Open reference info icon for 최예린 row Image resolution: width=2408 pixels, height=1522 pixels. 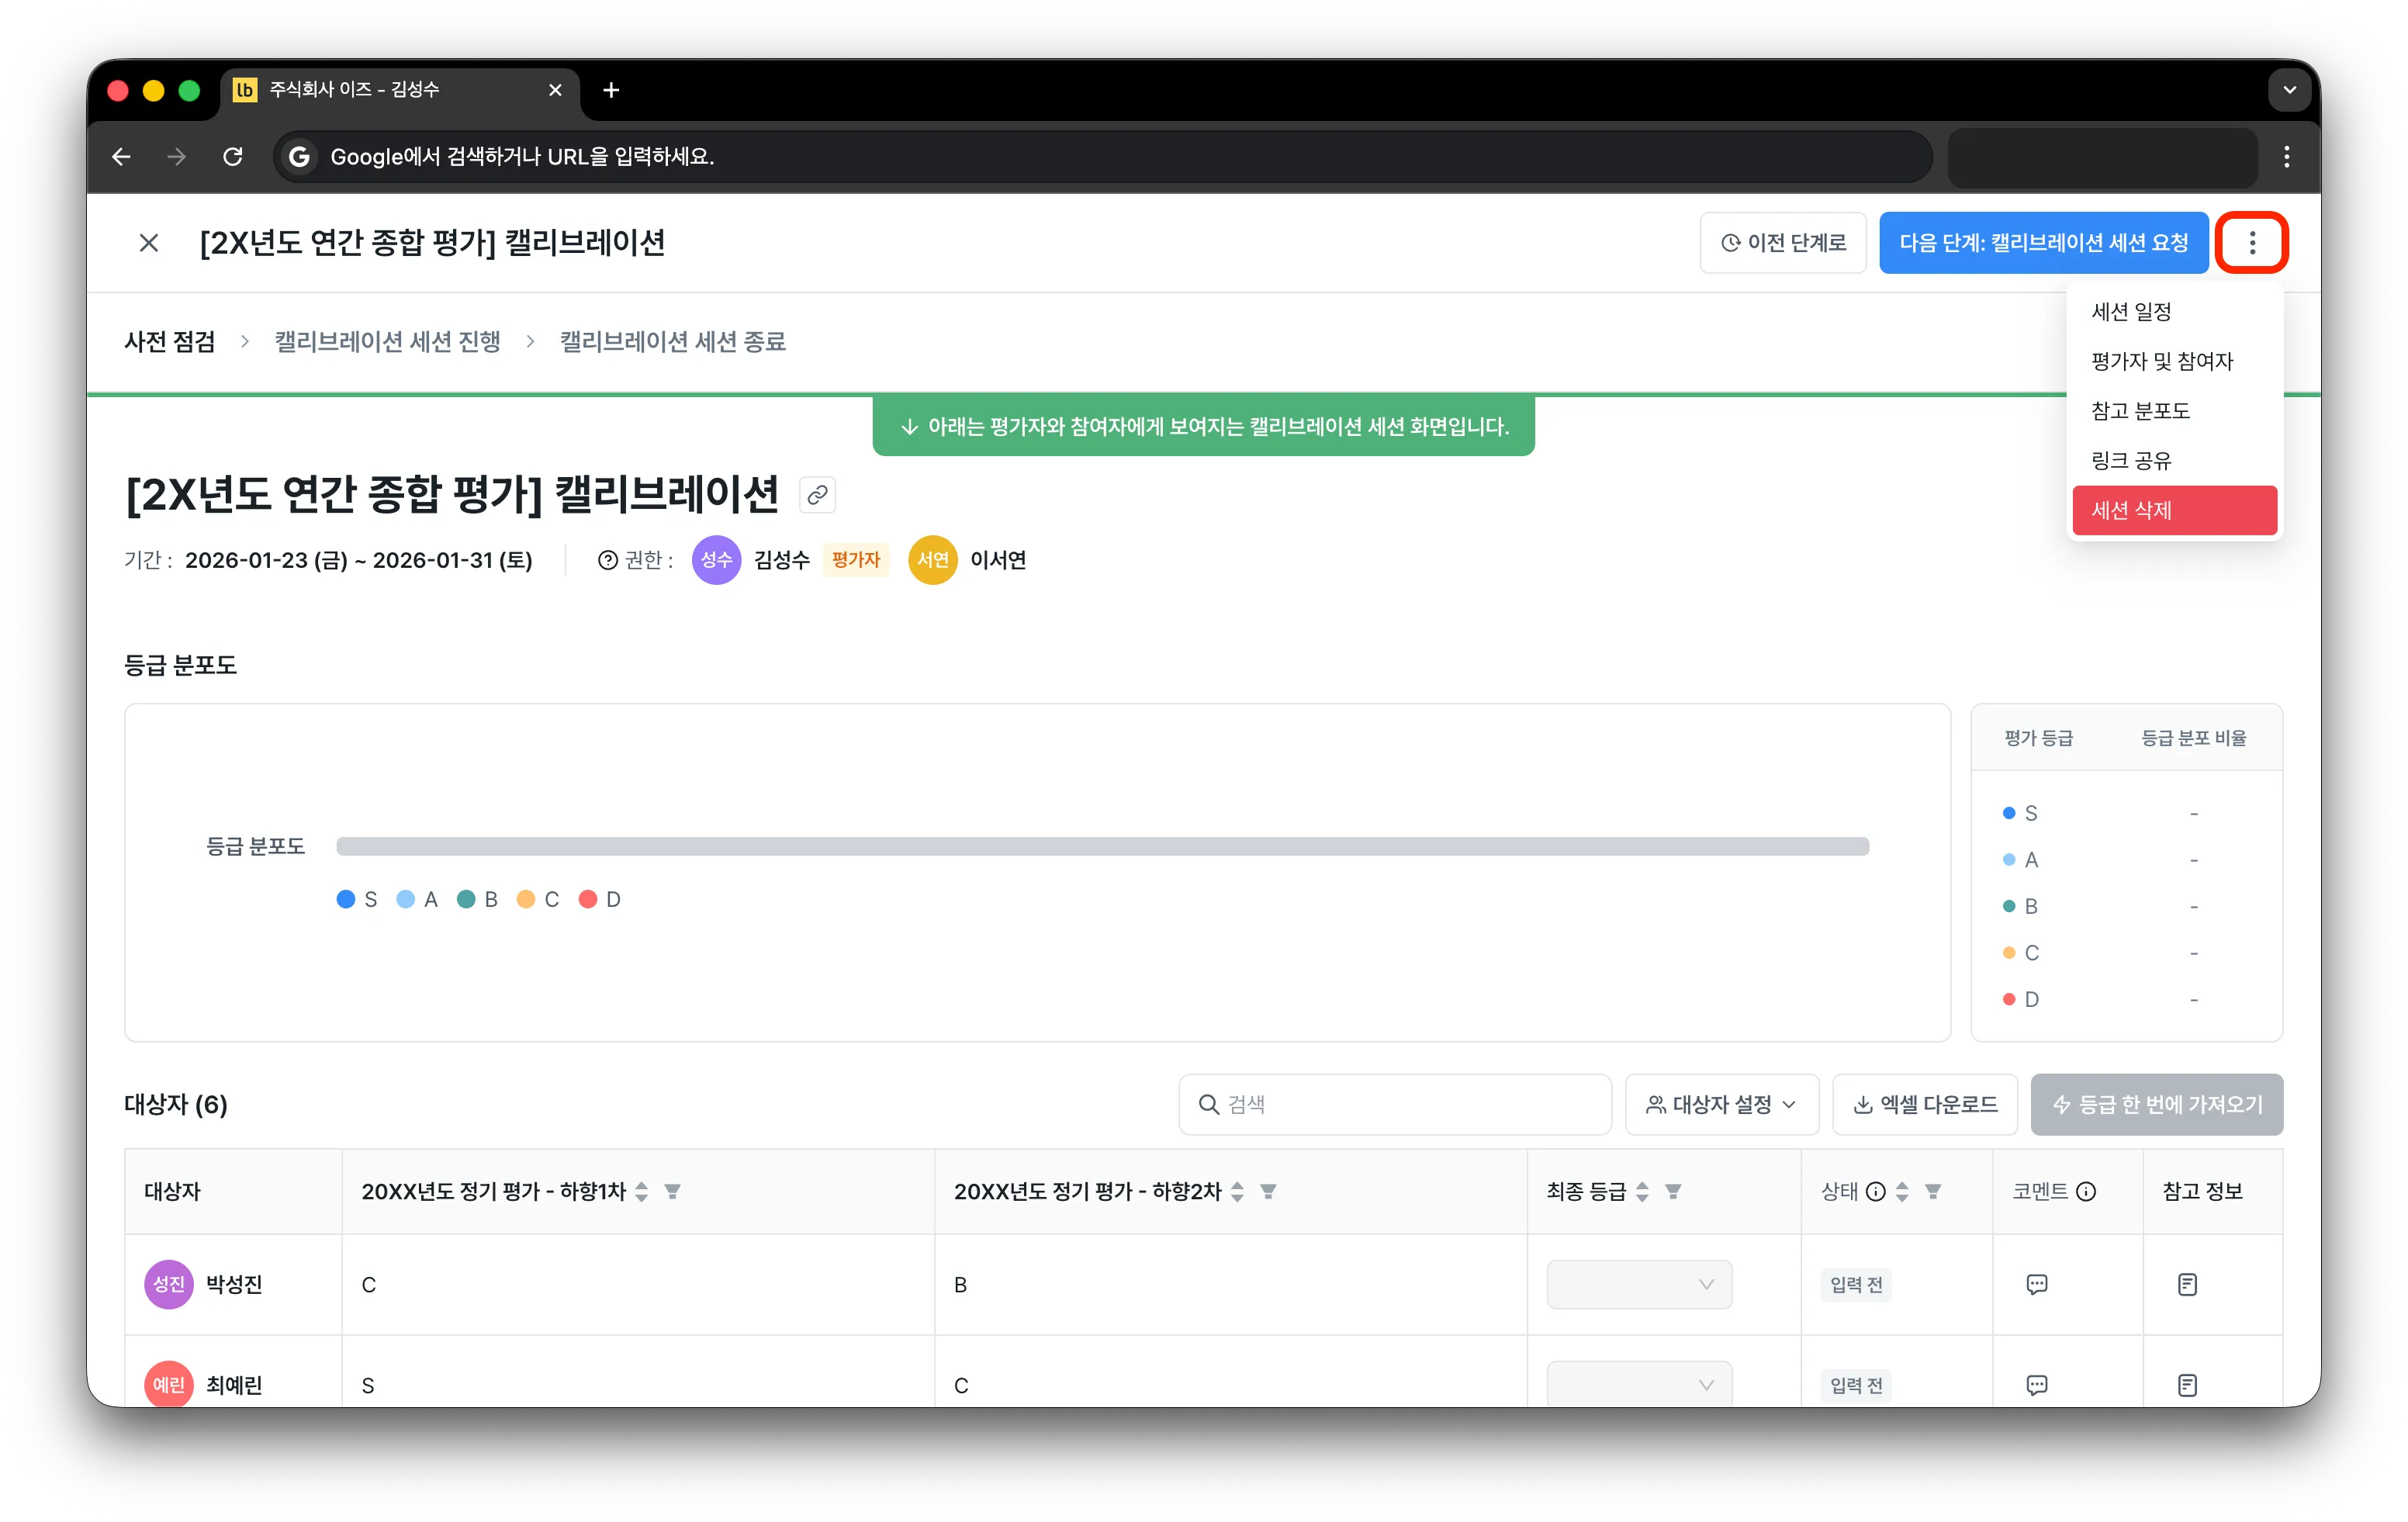[x=2187, y=1385]
